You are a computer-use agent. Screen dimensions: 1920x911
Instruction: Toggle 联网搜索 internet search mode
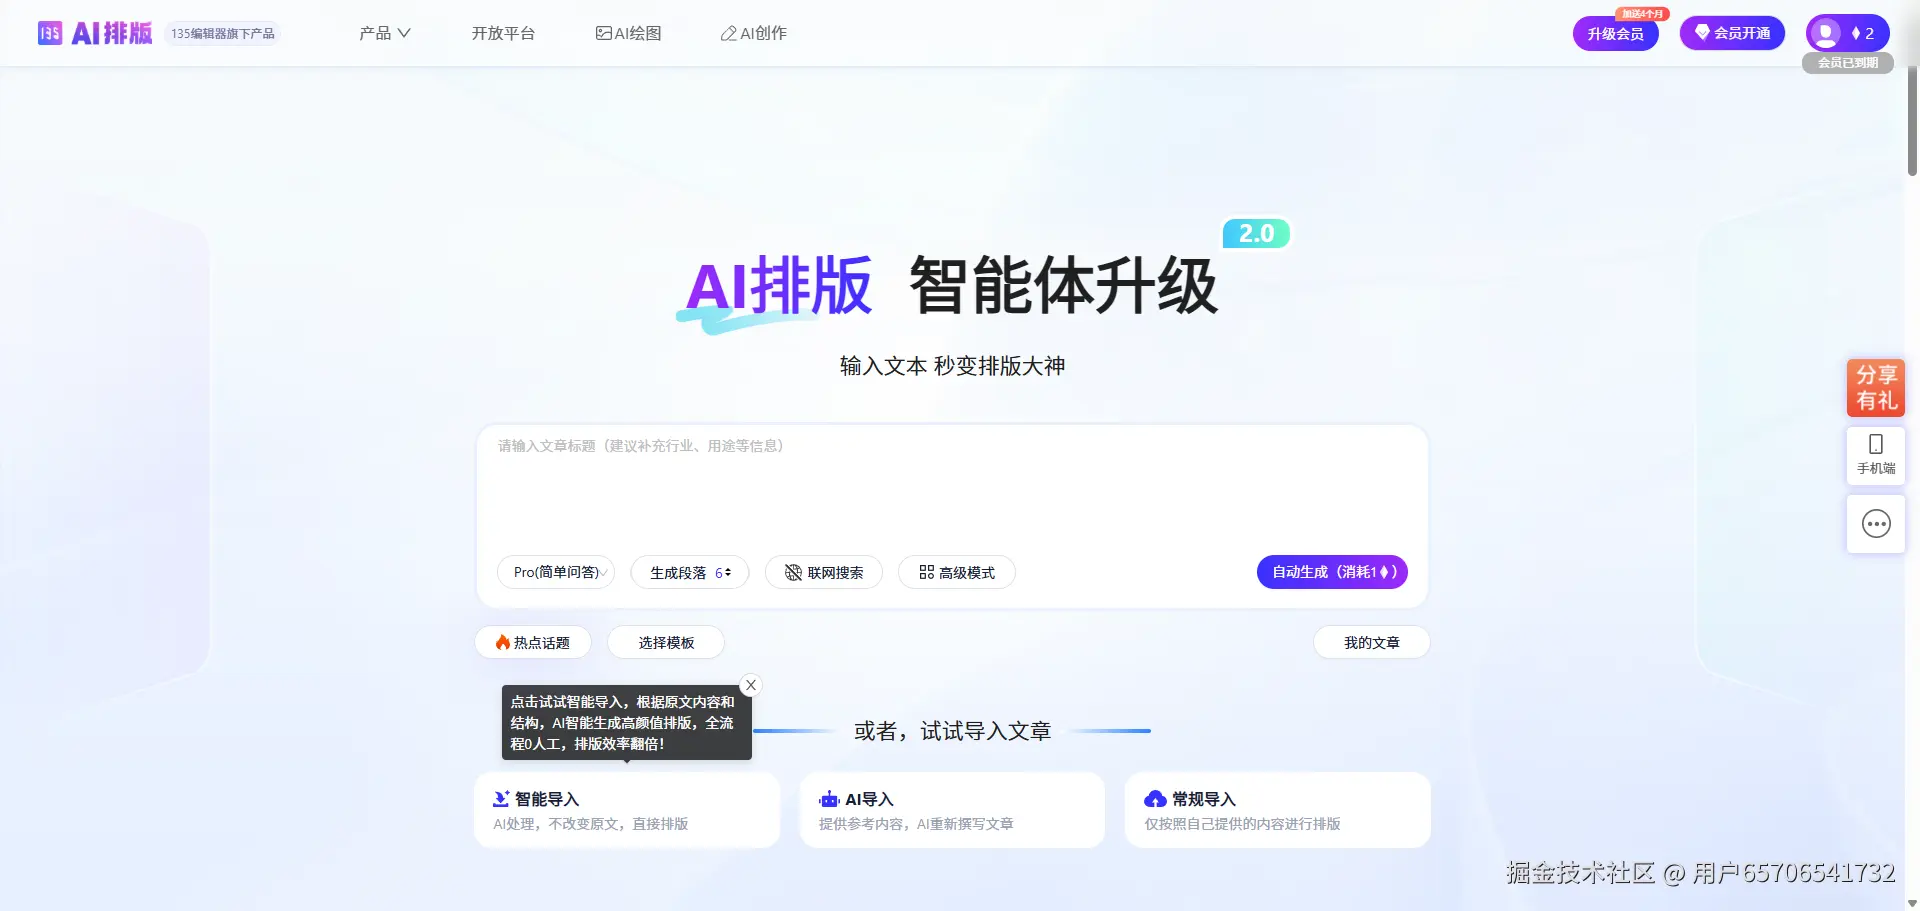pyautogui.click(x=823, y=572)
